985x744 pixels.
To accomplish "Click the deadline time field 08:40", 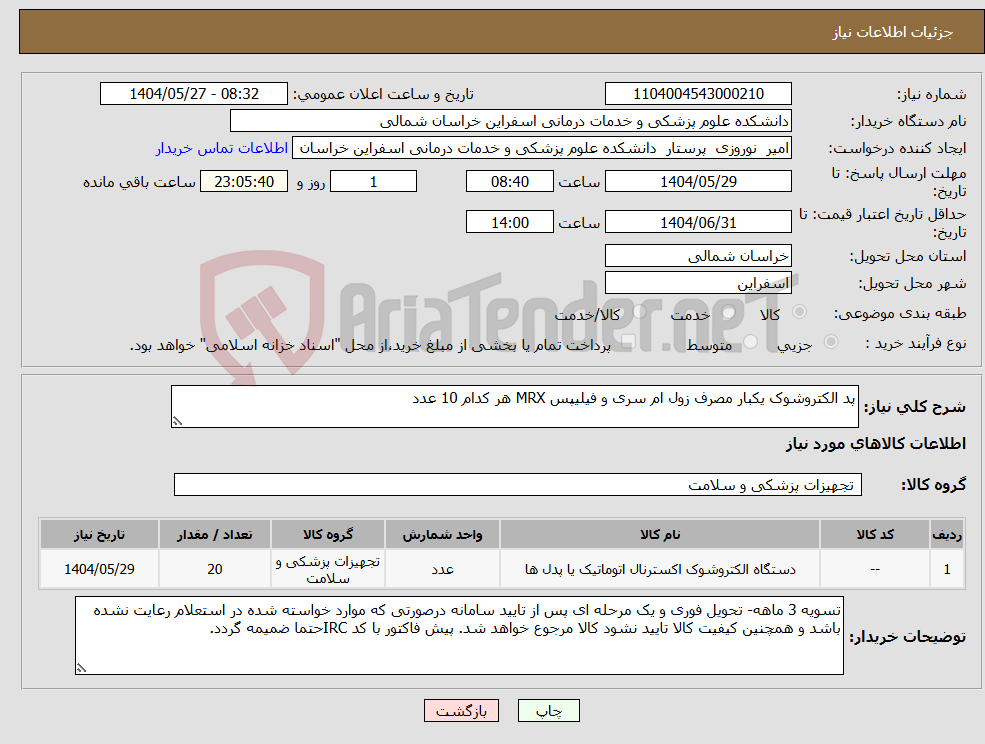I will 509,182.
